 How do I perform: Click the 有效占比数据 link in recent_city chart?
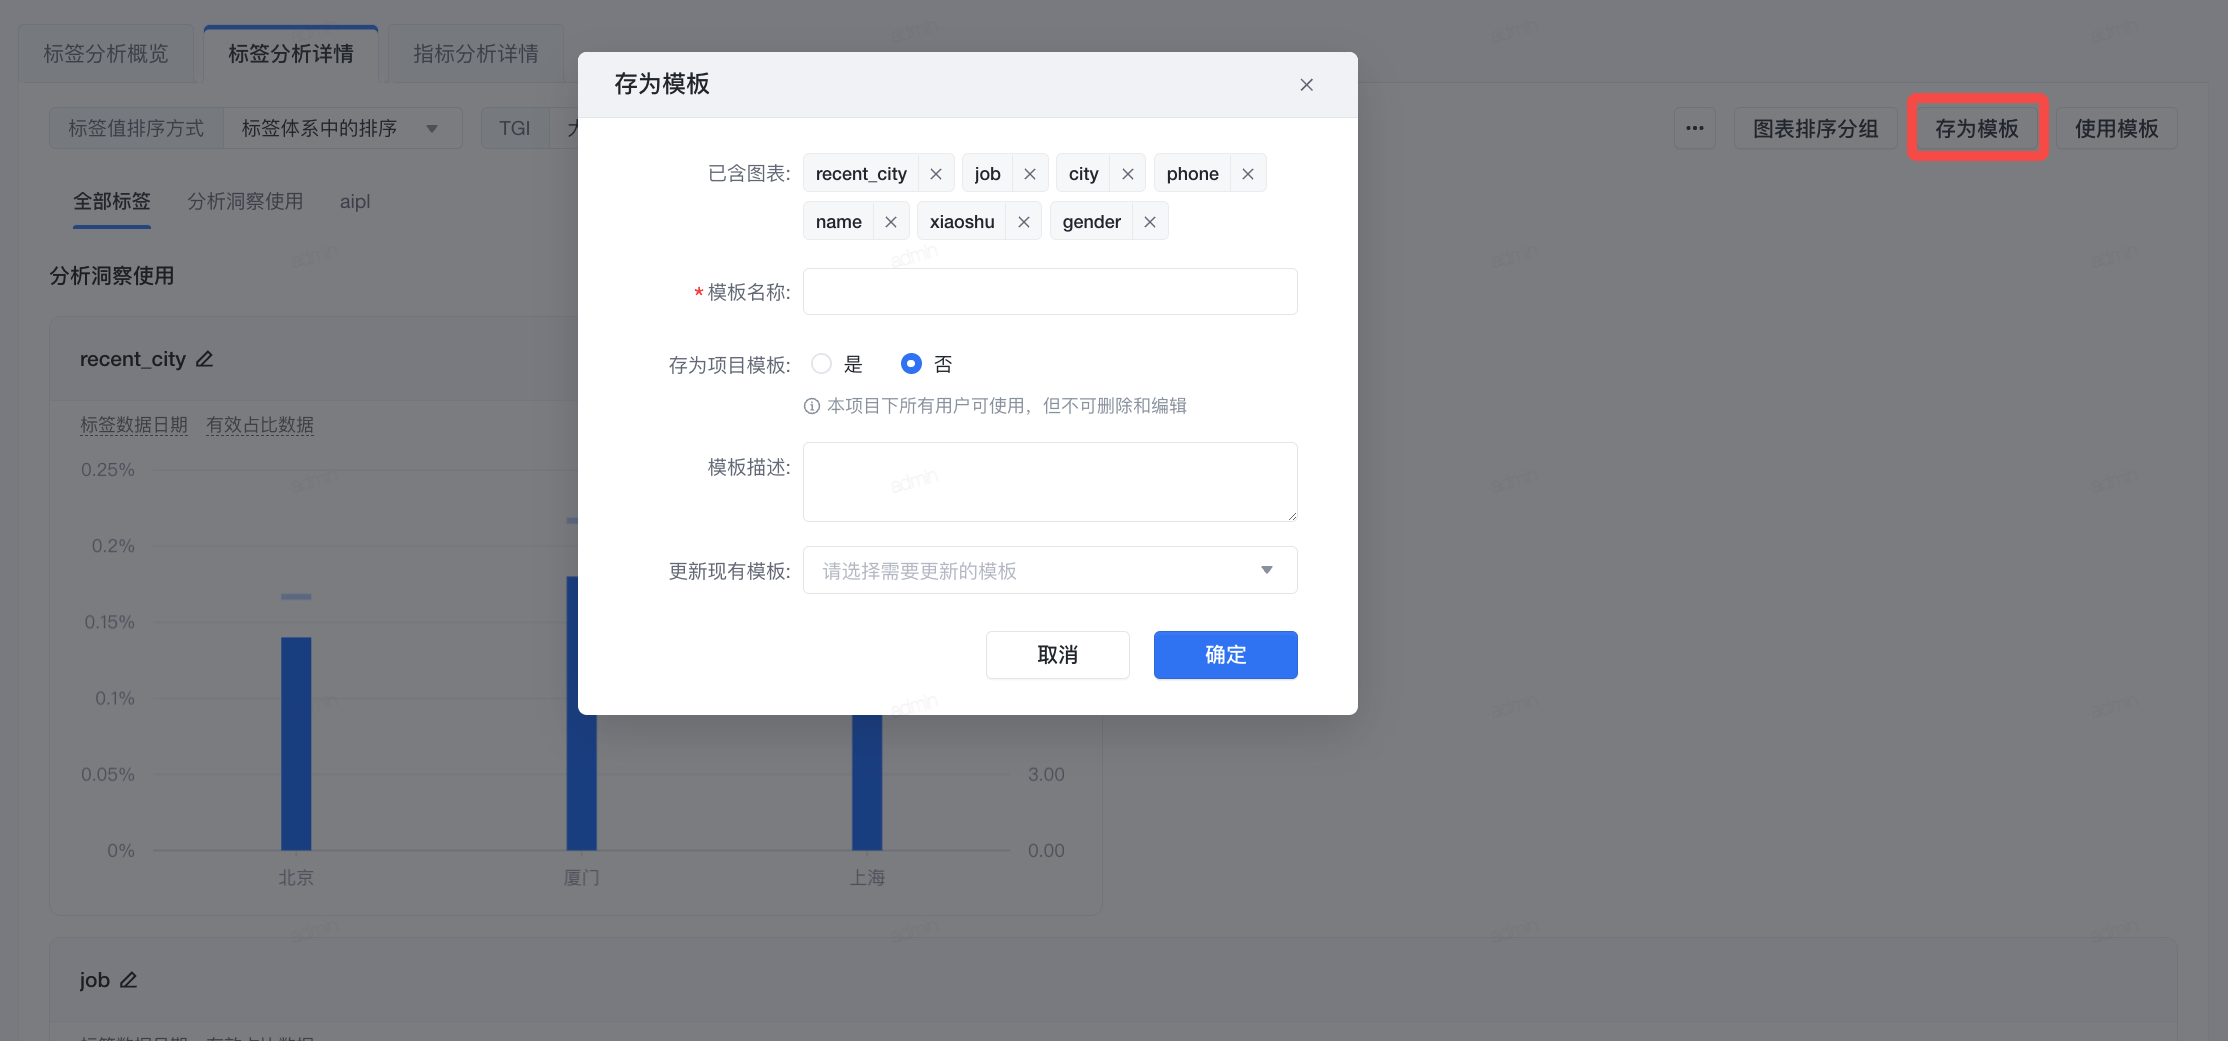(x=260, y=425)
